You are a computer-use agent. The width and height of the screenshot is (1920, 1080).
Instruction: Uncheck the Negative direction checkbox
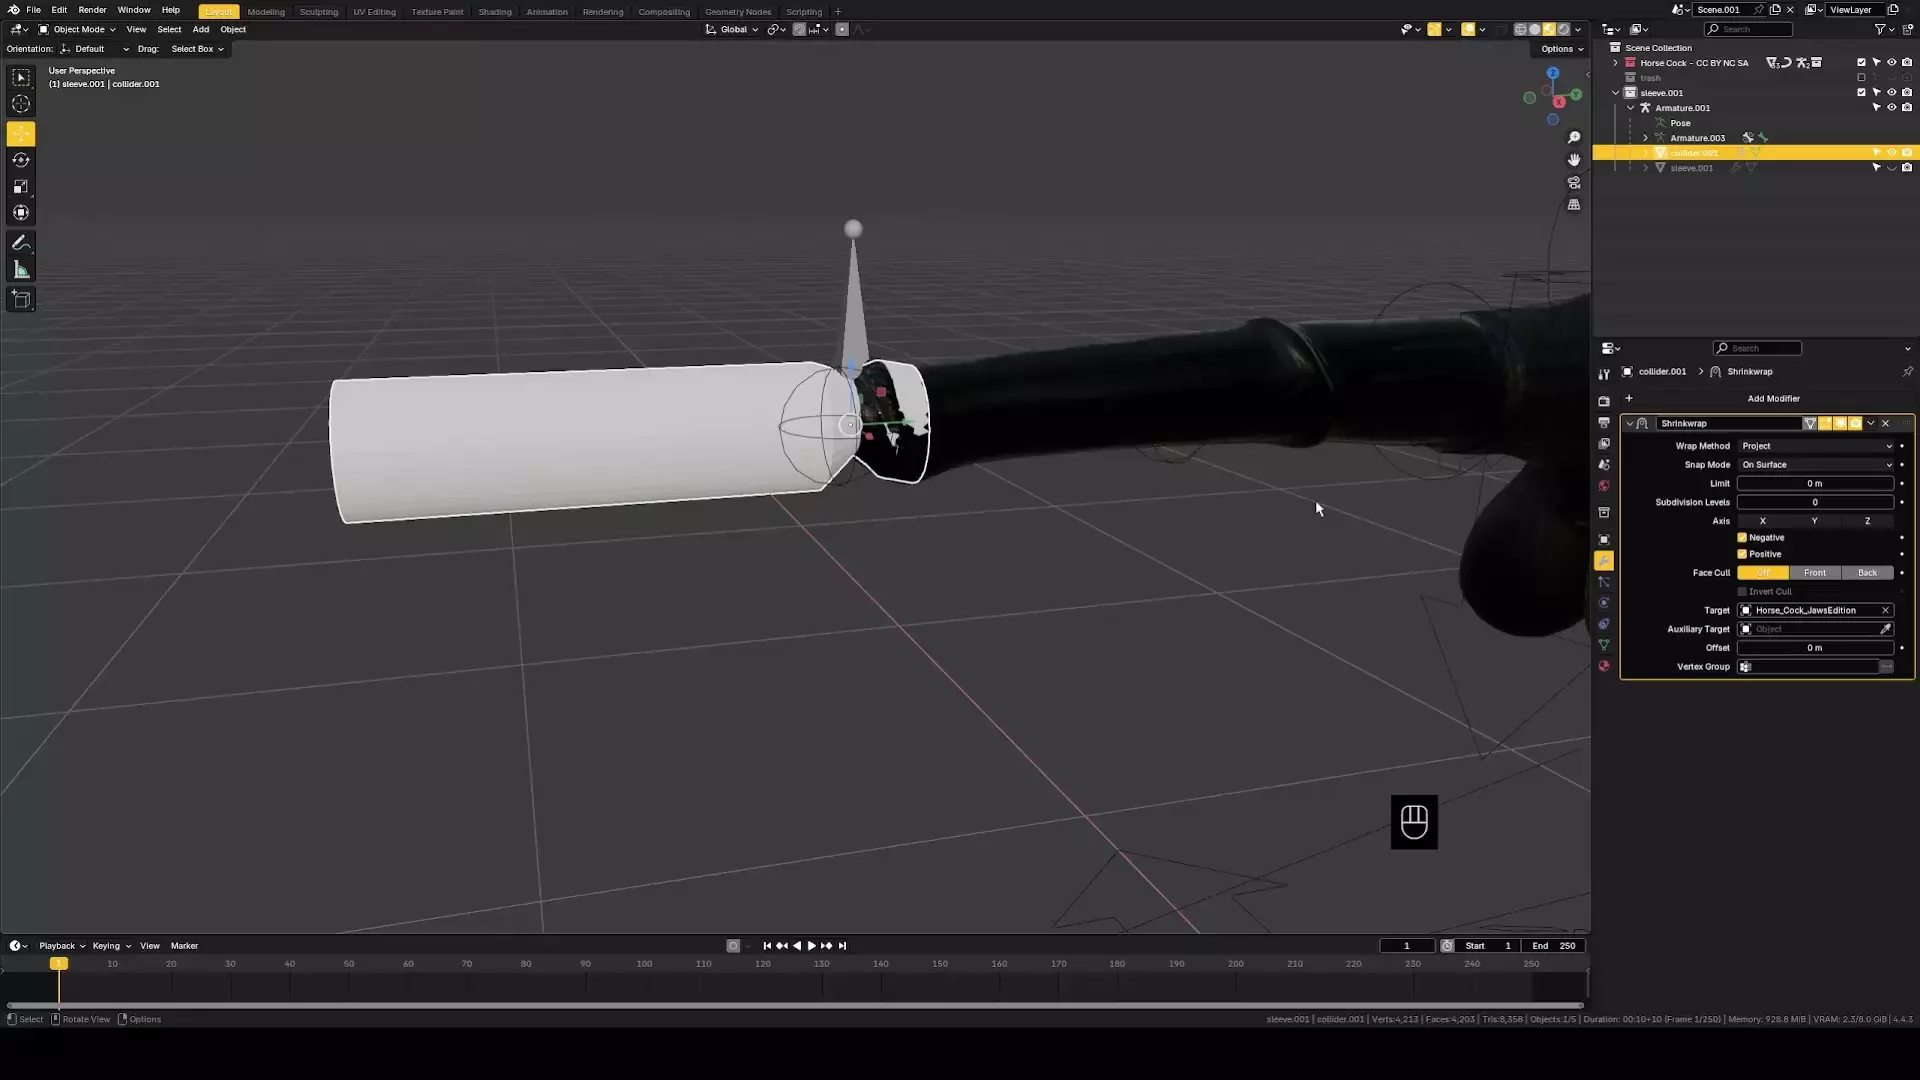pyautogui.click(x=1742, y=538)
